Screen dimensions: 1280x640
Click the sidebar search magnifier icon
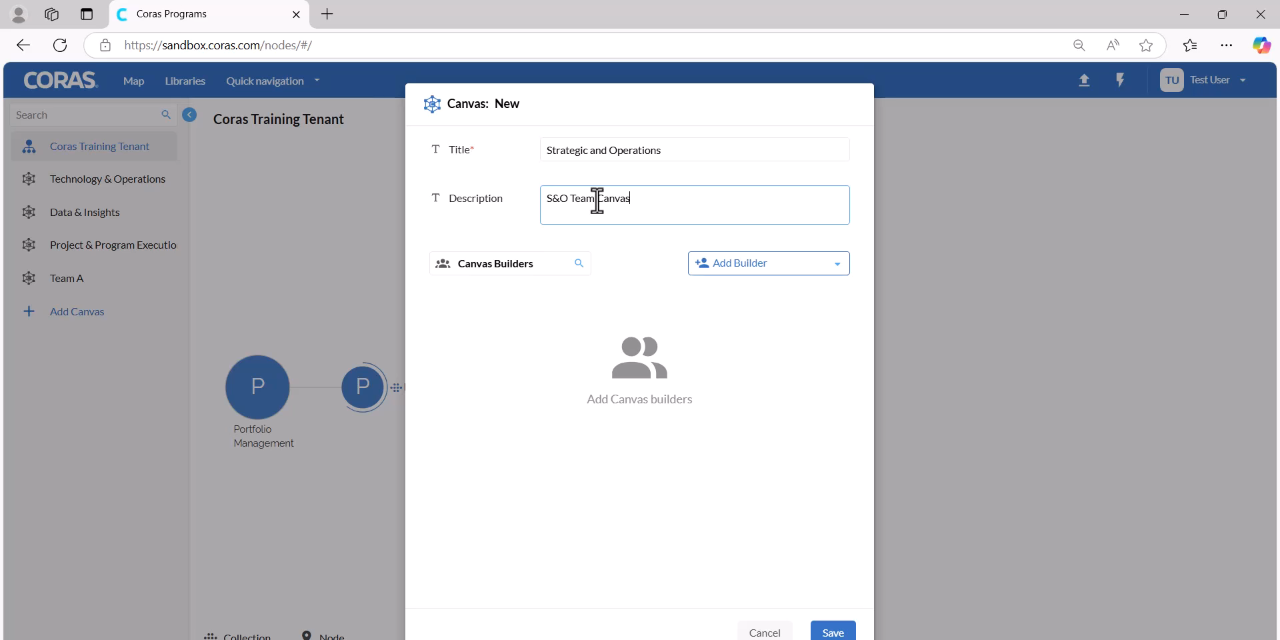(166, 115)
